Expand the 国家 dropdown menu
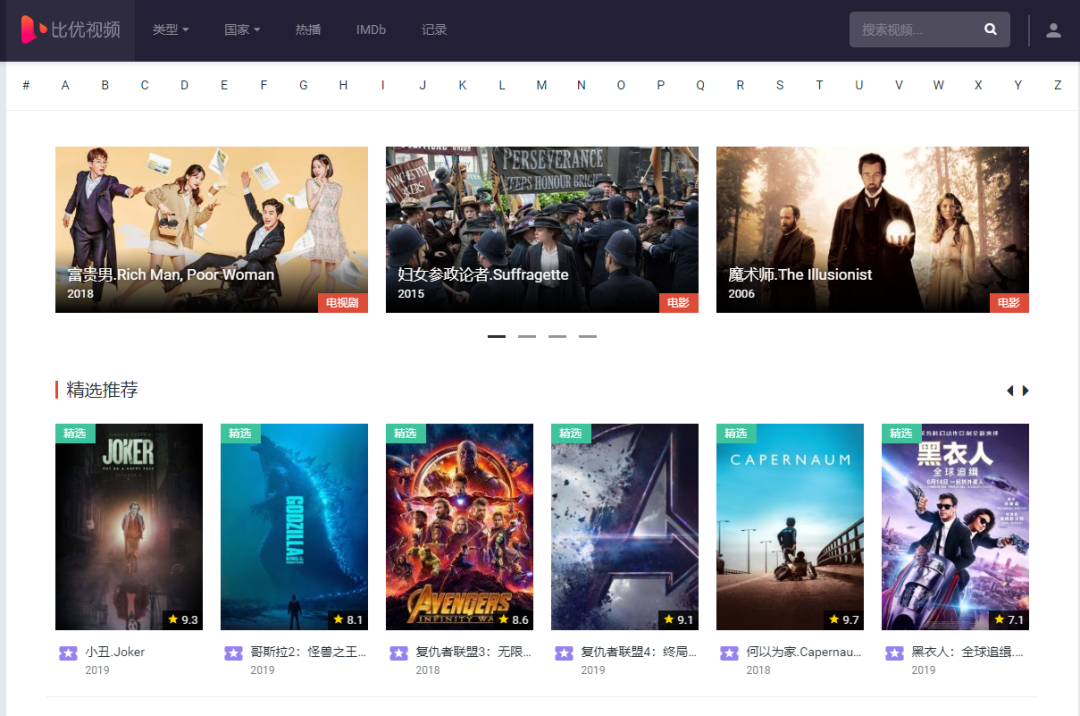Screen dimensions: 1080x716 click(x=242, y=30)
